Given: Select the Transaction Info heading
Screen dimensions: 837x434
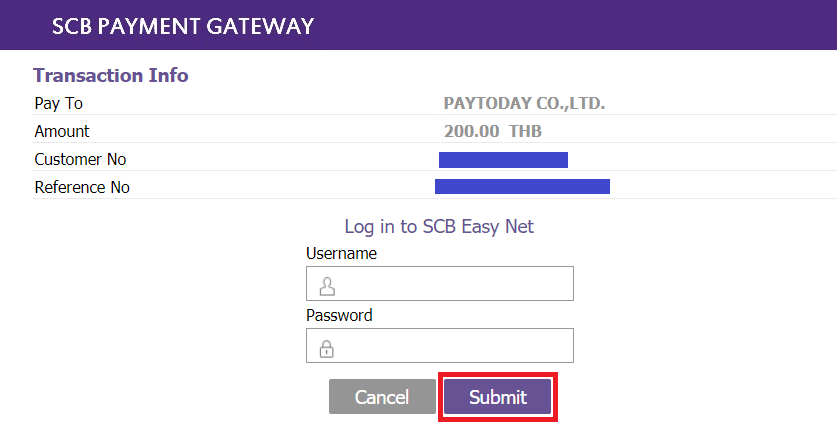Looking at the screenshot, I should click(111, 75).
